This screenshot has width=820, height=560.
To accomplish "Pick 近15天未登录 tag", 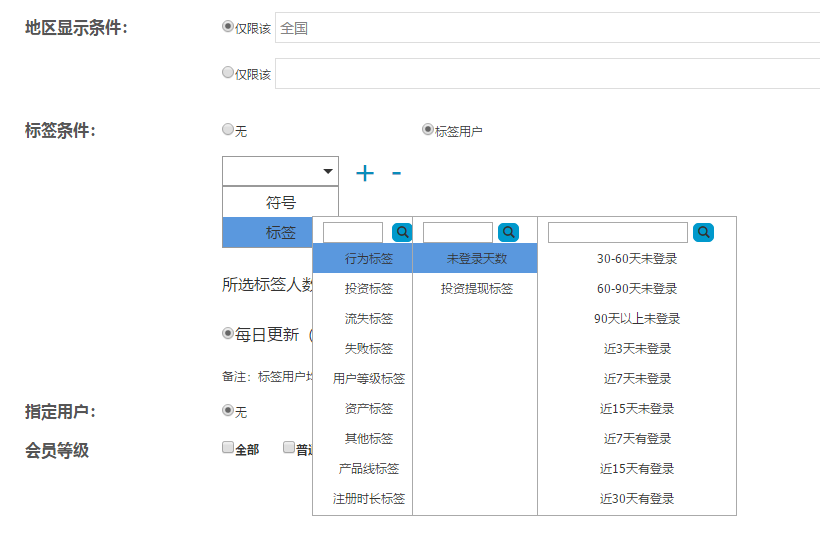I will 637,408.
